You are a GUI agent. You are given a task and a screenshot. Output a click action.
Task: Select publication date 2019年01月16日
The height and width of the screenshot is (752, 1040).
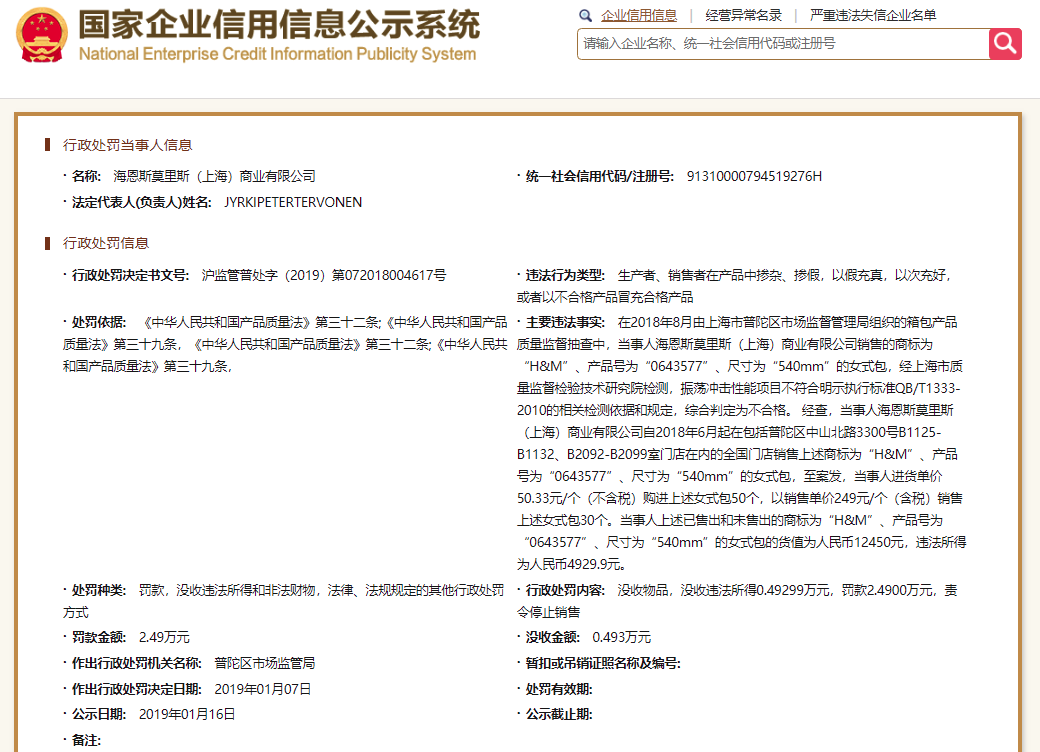pos(187,714)
